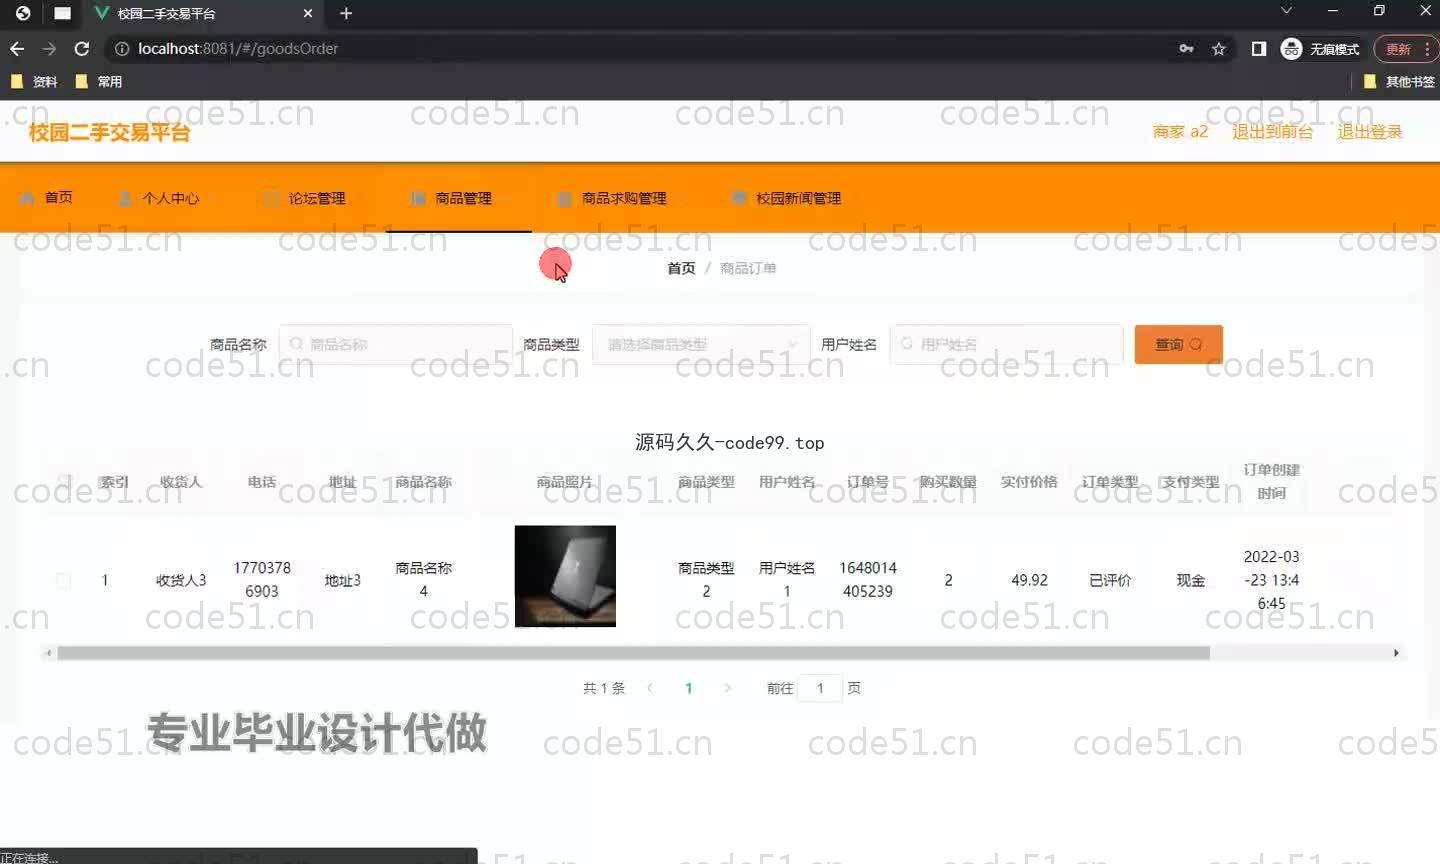Image resolution: width=1440 pixels, height=864 pixels.
Task: Open the 论坛管理 menu
Action: coord(305,198)
